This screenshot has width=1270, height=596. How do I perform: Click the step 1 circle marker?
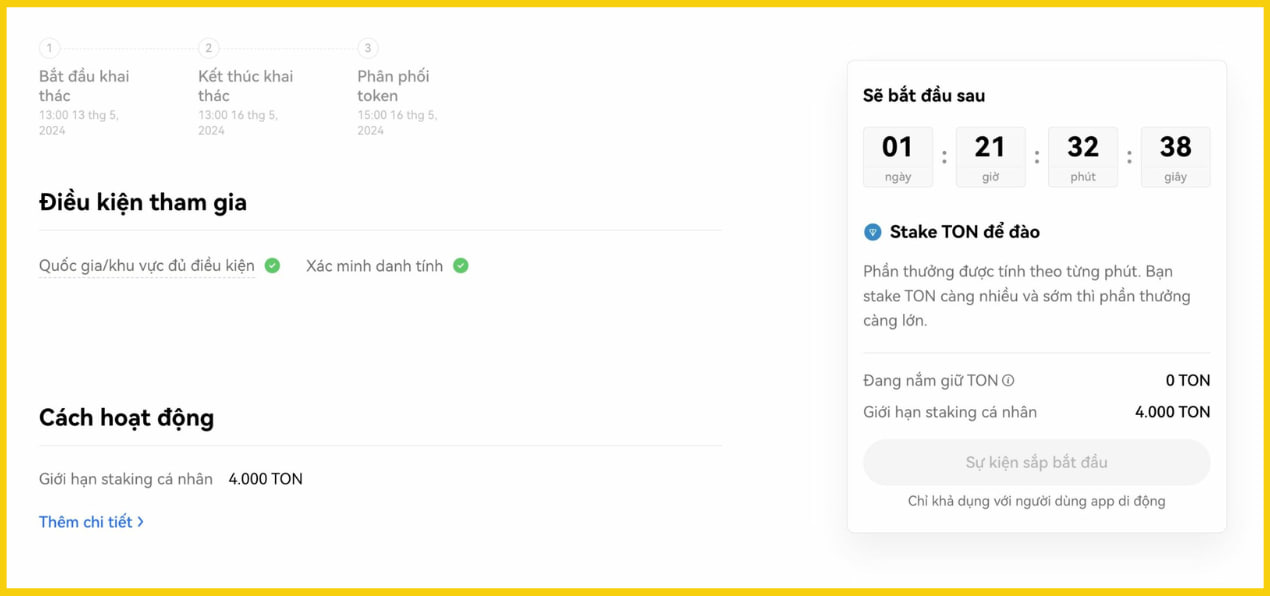[49, 48]
